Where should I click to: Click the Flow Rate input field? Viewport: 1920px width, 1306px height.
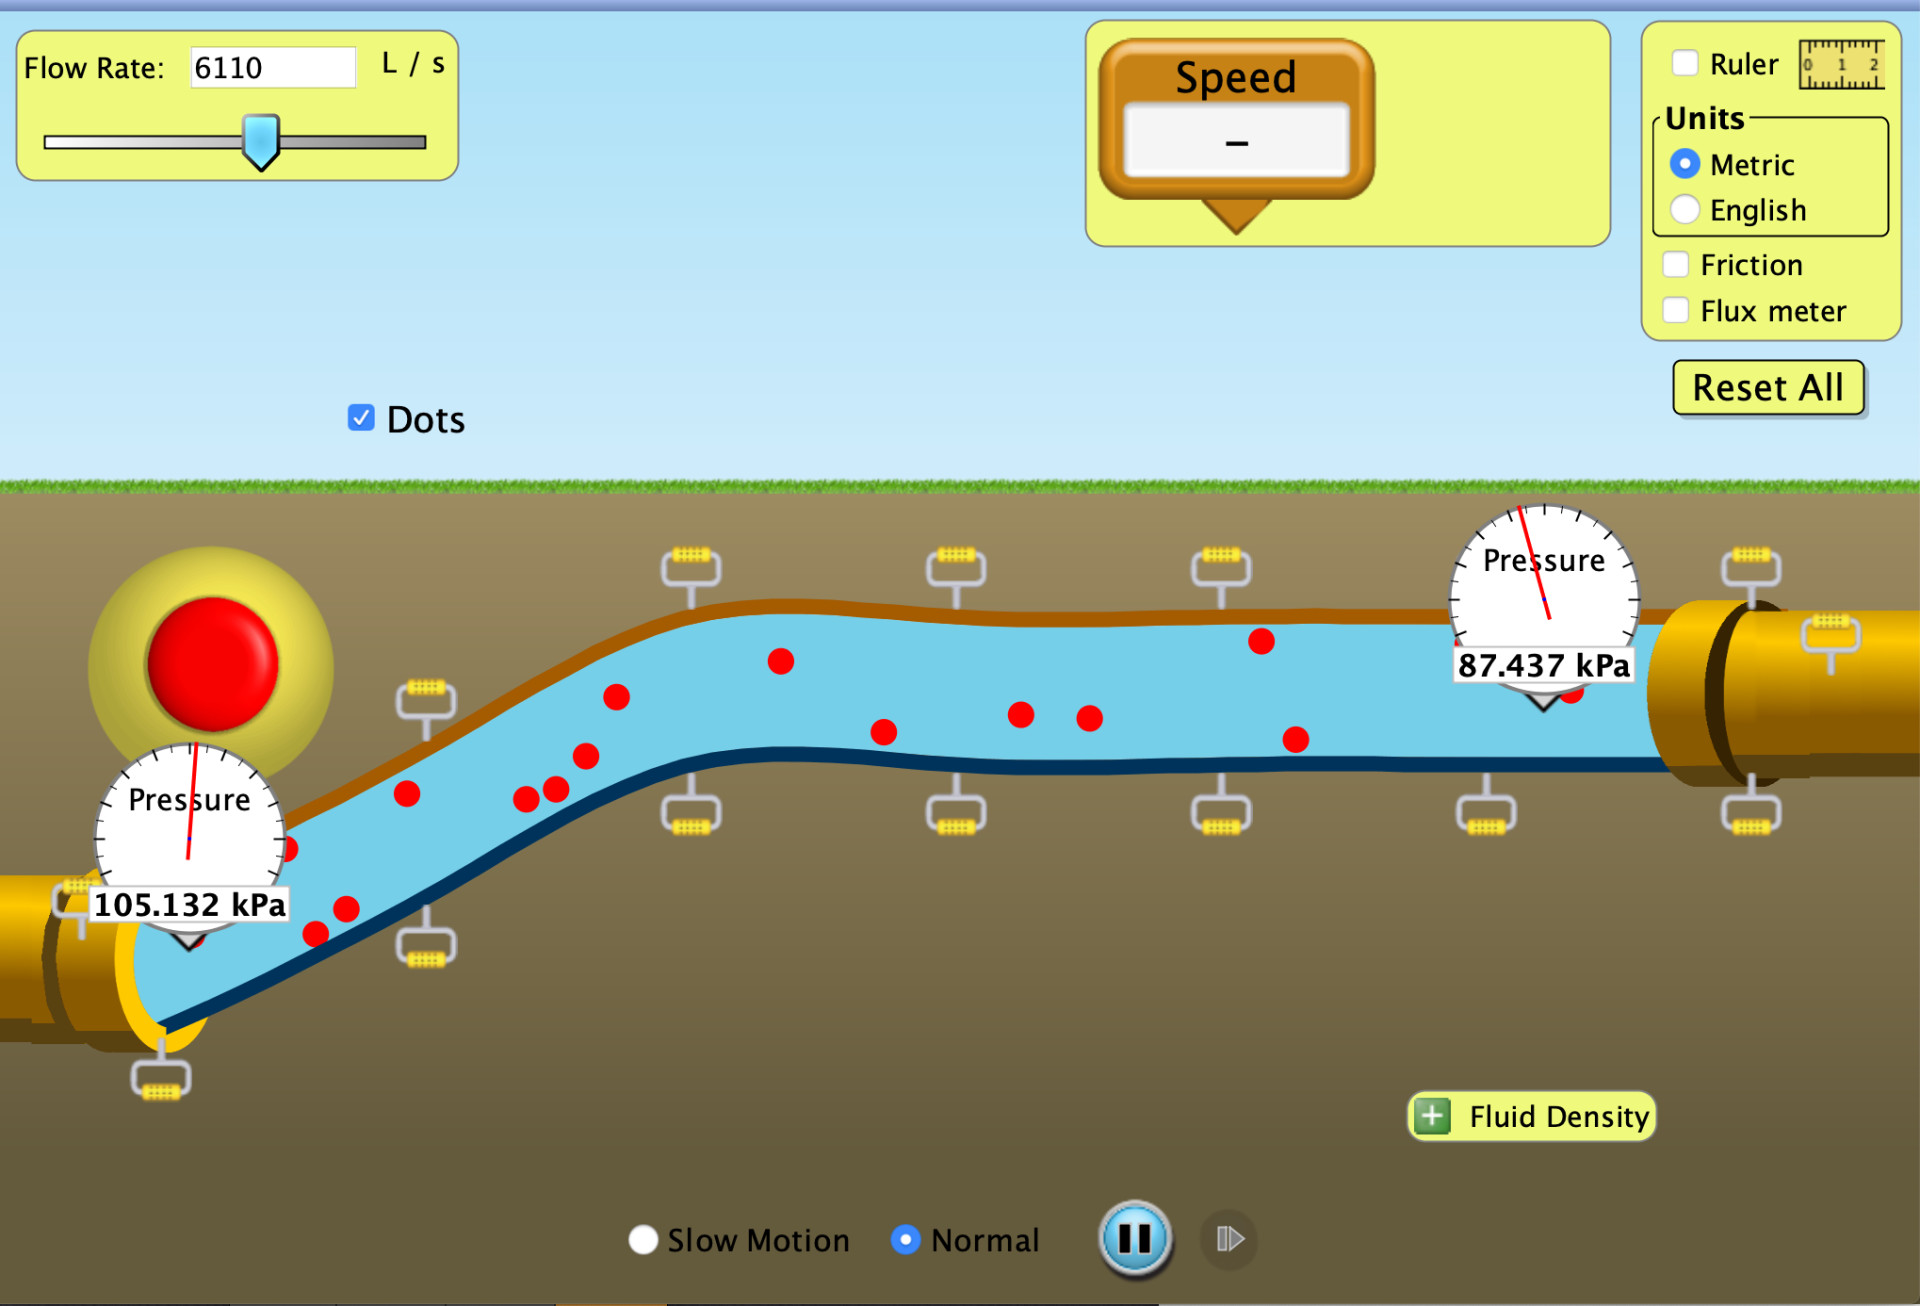coord(272,68)
